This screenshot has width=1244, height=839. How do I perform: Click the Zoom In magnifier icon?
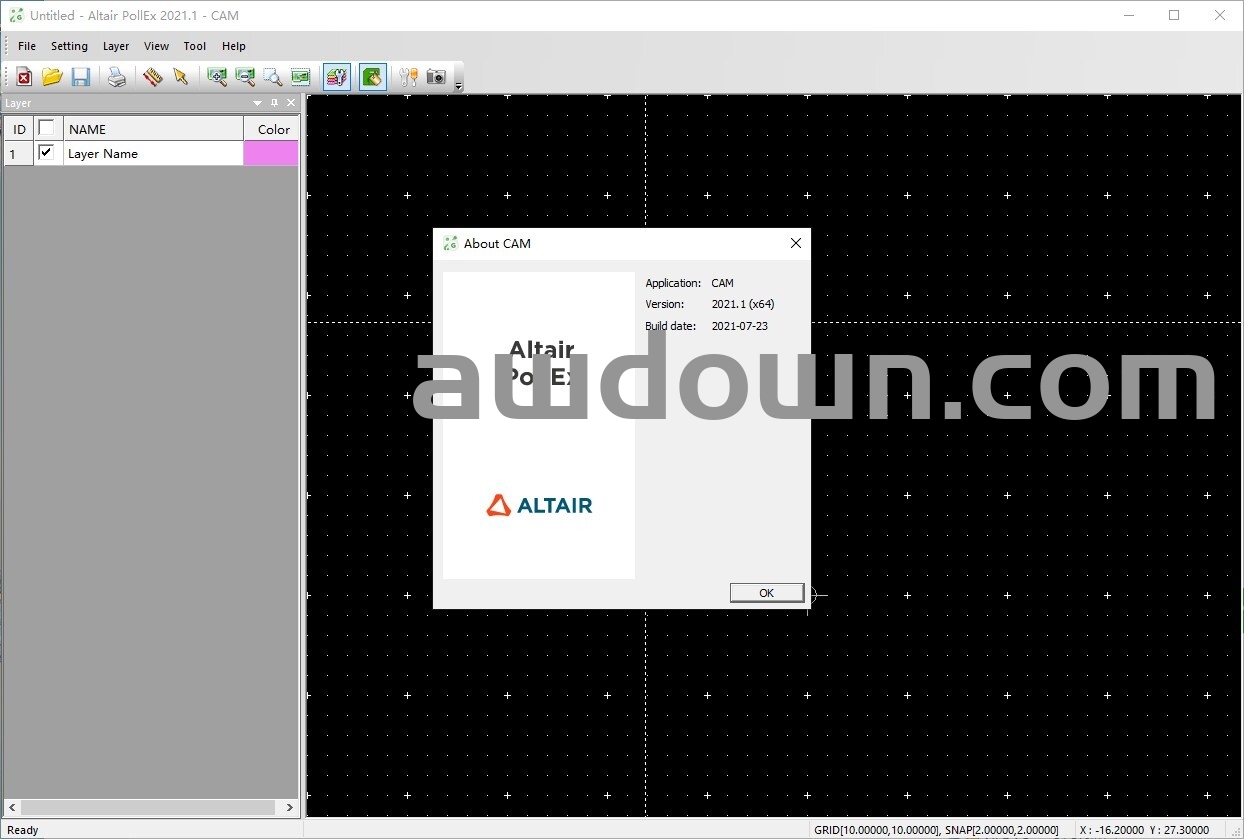tap(216, 77)
